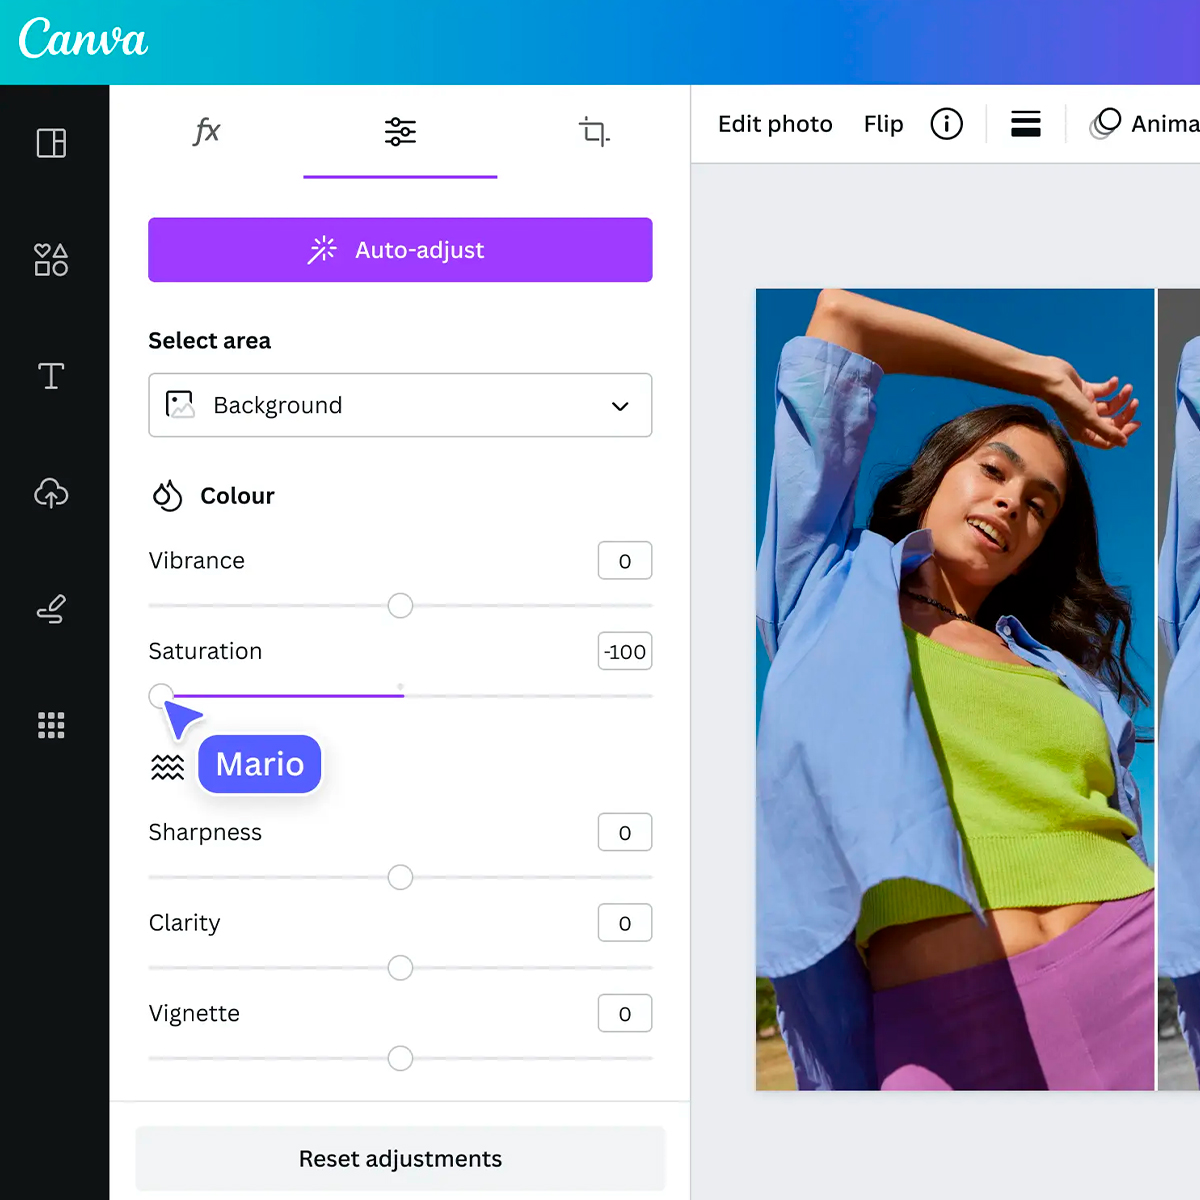Viewport: 1200px width, 1200px height.
Task: Switch to the fx effects tab
Action: [206, 131]
